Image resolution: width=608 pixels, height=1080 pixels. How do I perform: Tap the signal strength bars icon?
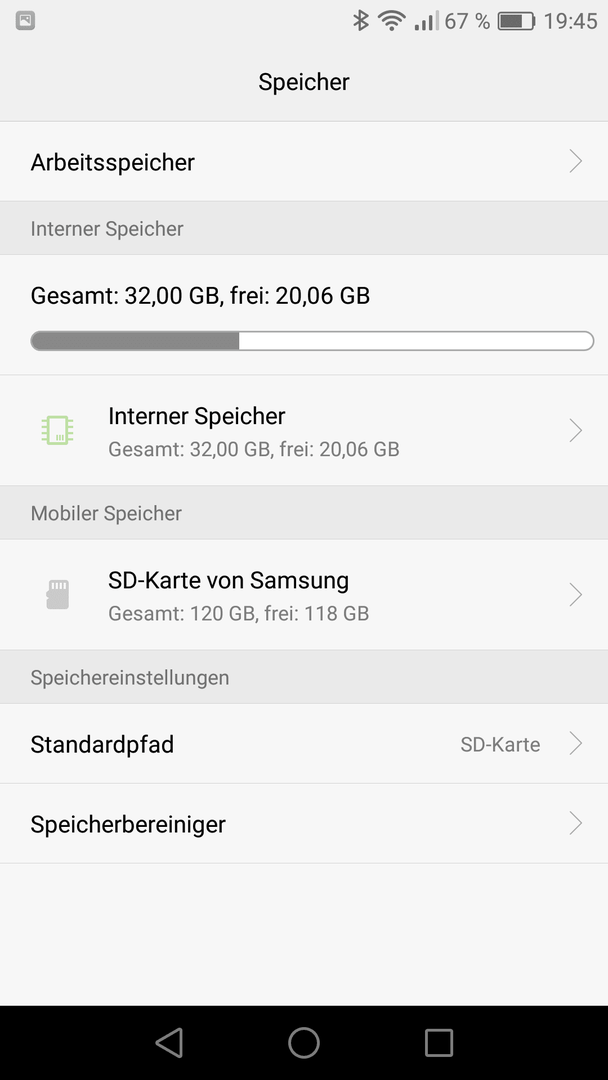click(426, 21)
